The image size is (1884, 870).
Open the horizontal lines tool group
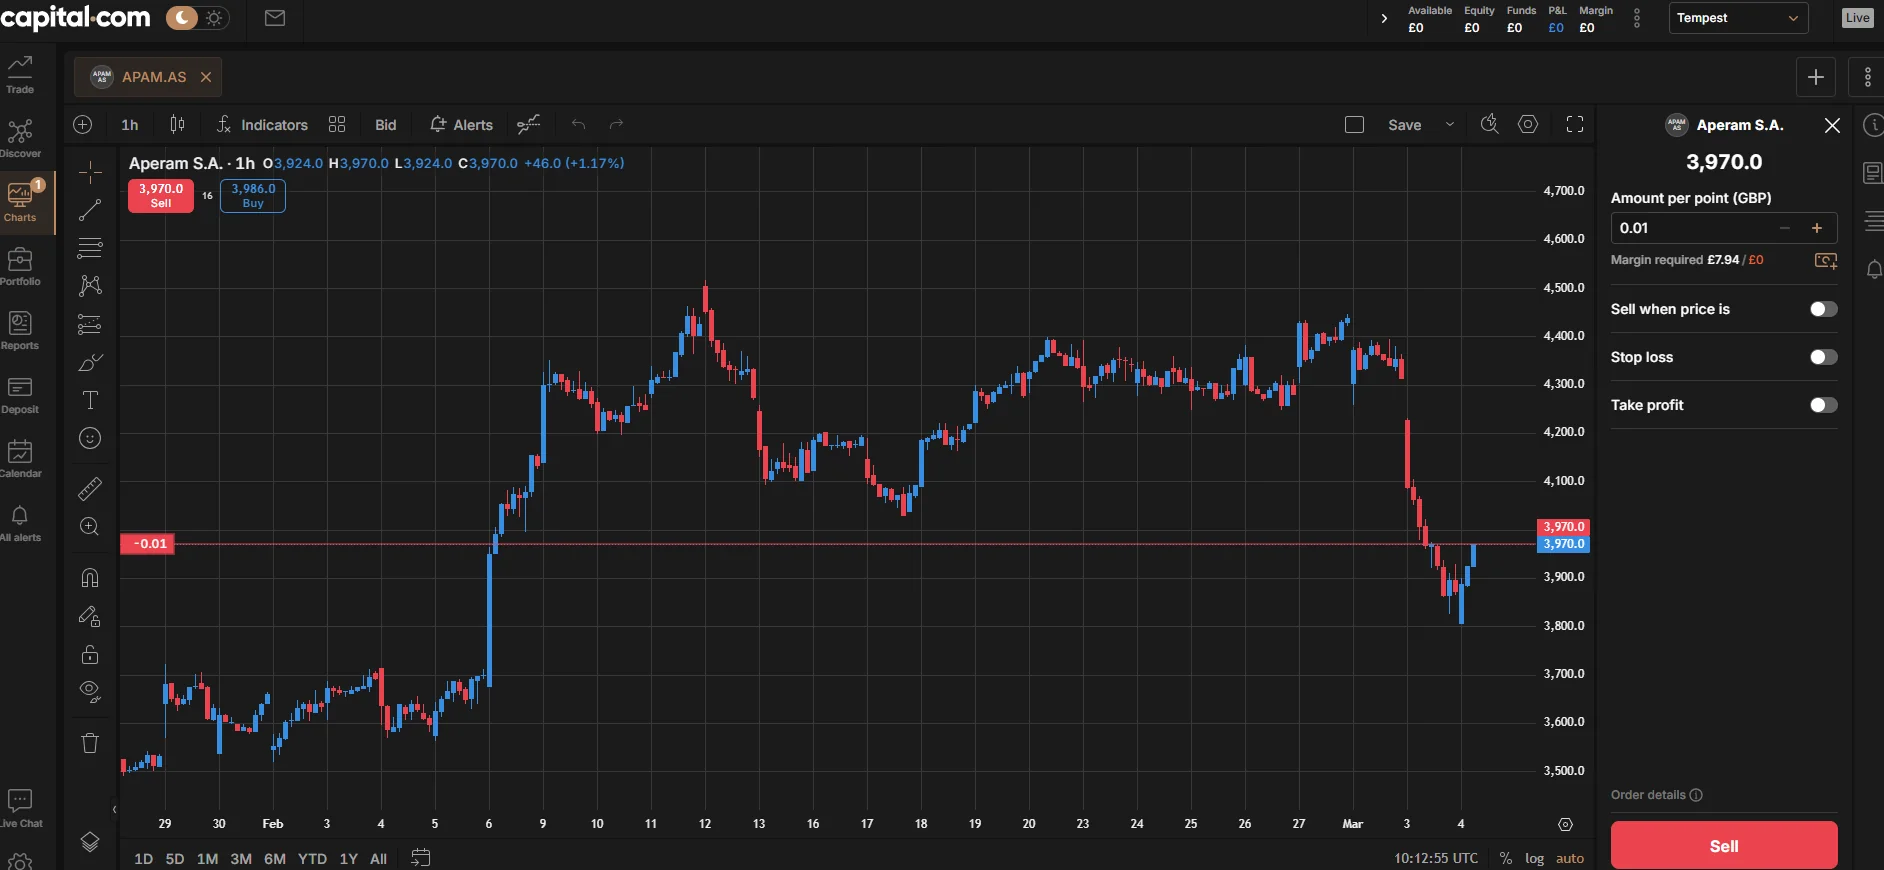pos(90,247)
